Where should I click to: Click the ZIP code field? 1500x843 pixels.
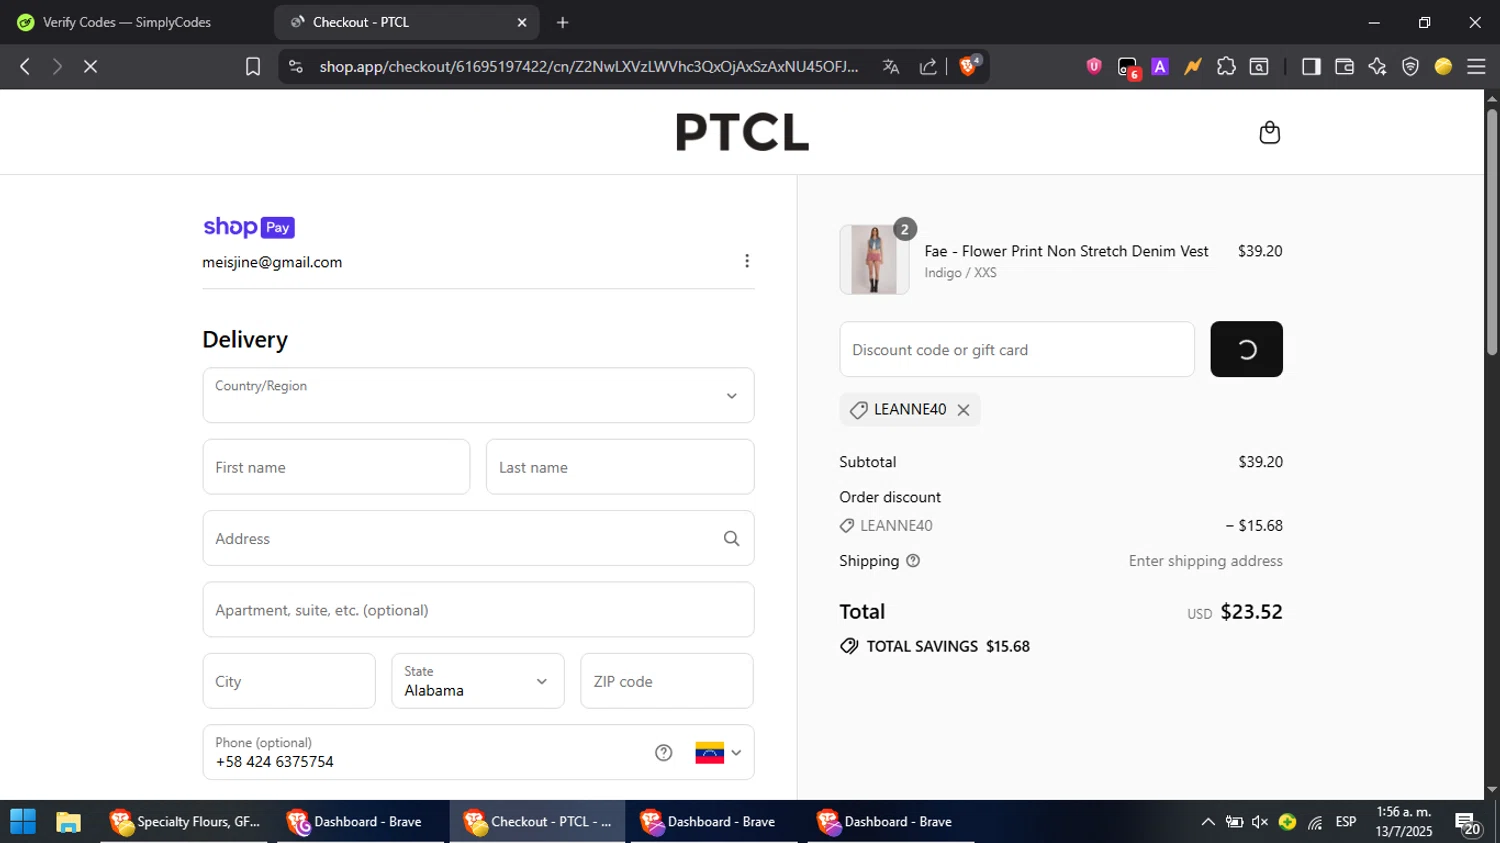point(666,681)
